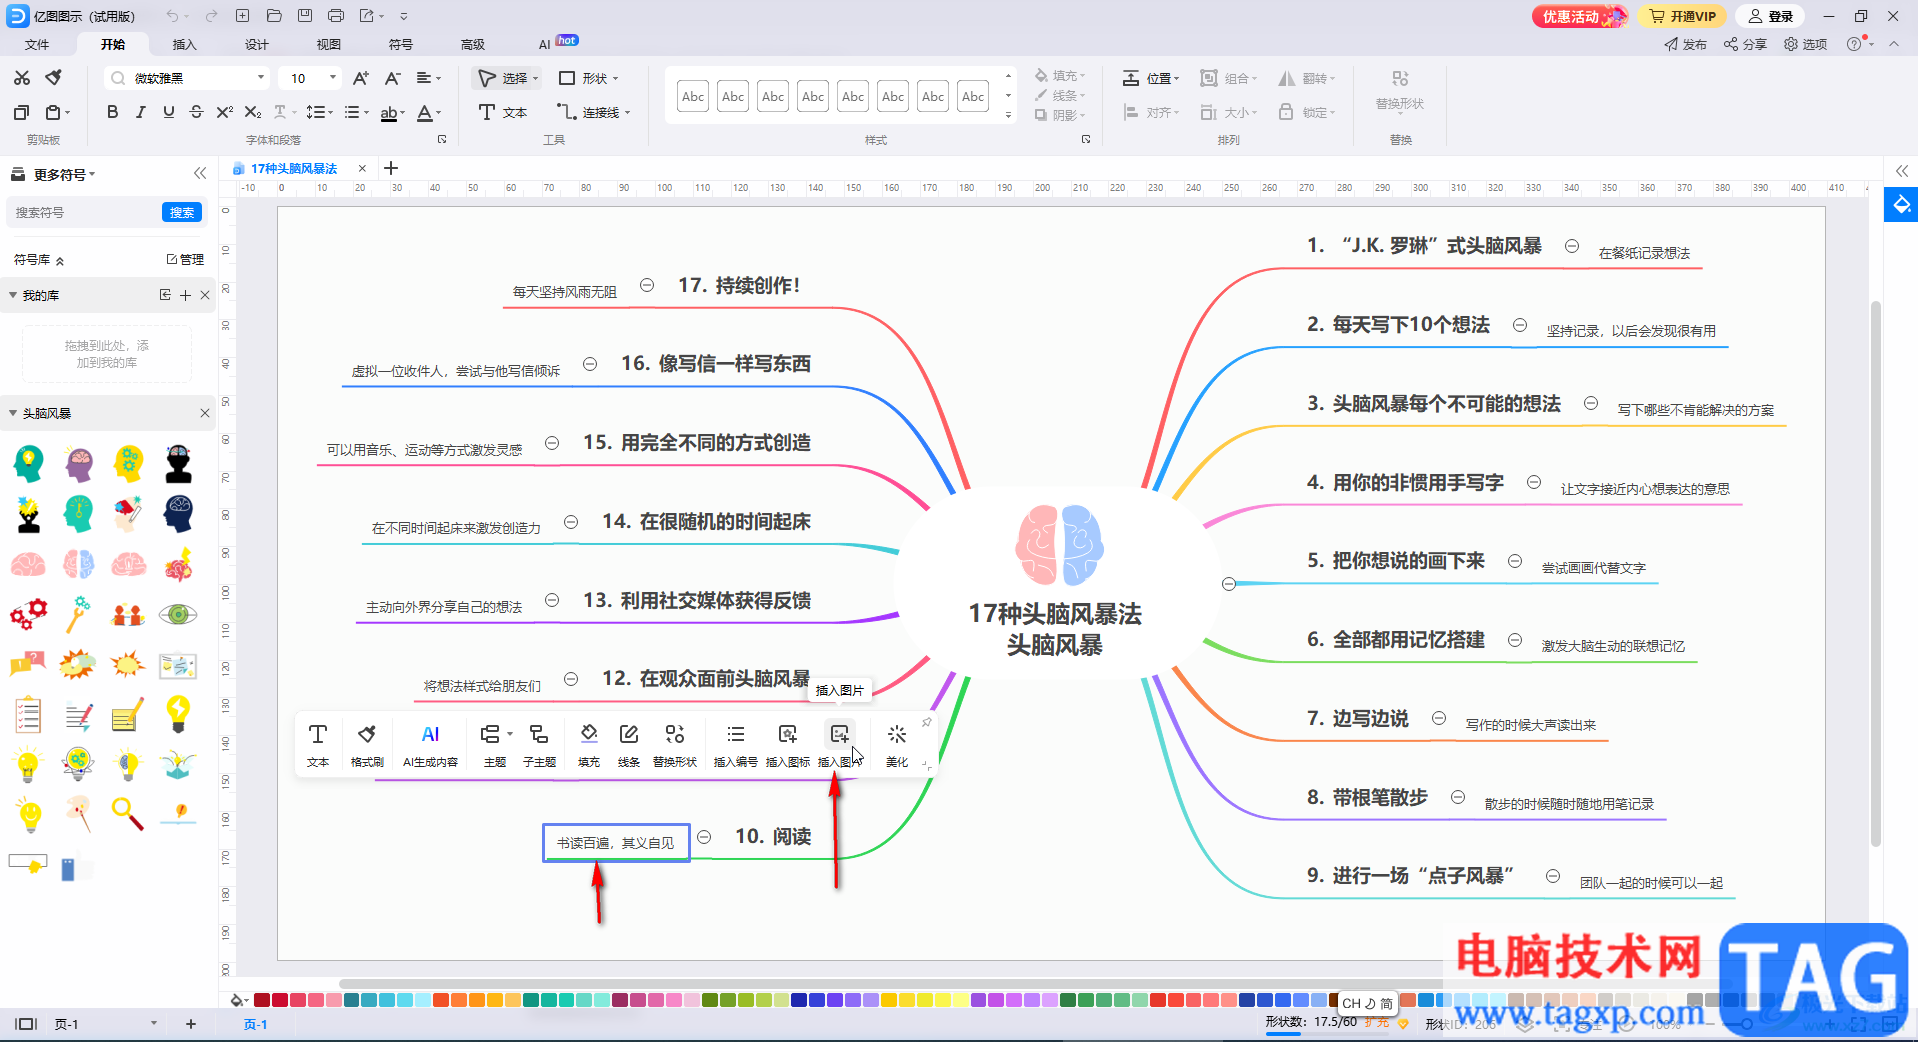Open the 文件 menu

(37, 44)
